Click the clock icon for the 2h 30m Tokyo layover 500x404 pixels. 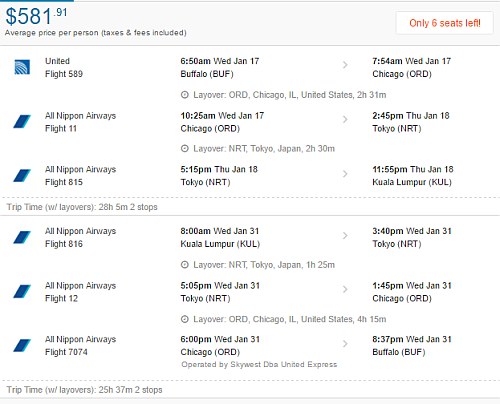click(x=185, y=149)
